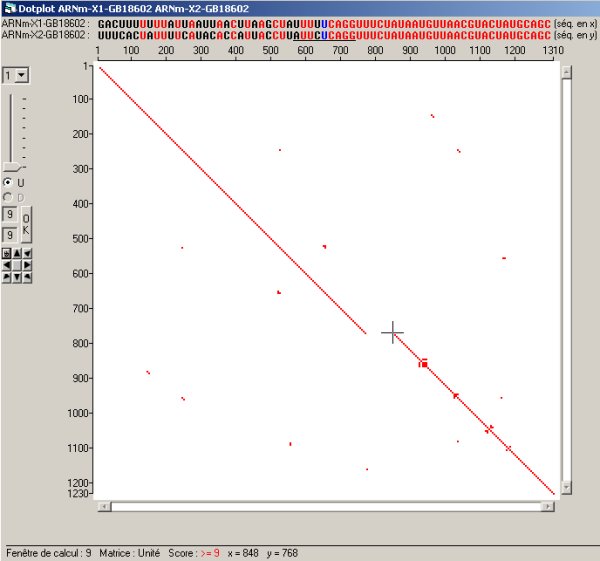The image size is (600, 561).
Task: Click the bottom-left diagonal arrow button
Action: (6, 276)
